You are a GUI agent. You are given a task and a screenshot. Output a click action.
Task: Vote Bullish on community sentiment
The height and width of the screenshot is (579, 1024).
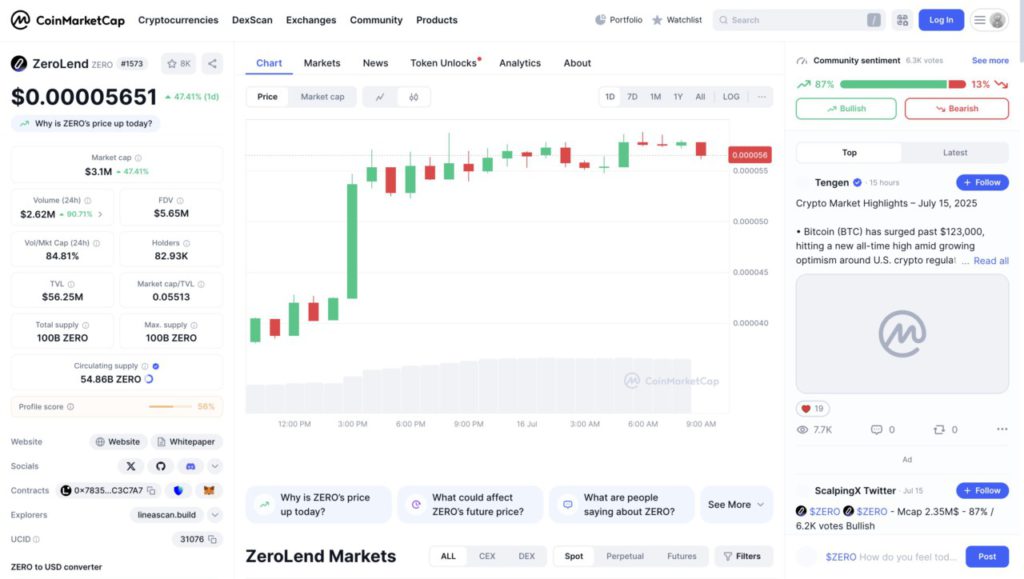coord(846,109)
